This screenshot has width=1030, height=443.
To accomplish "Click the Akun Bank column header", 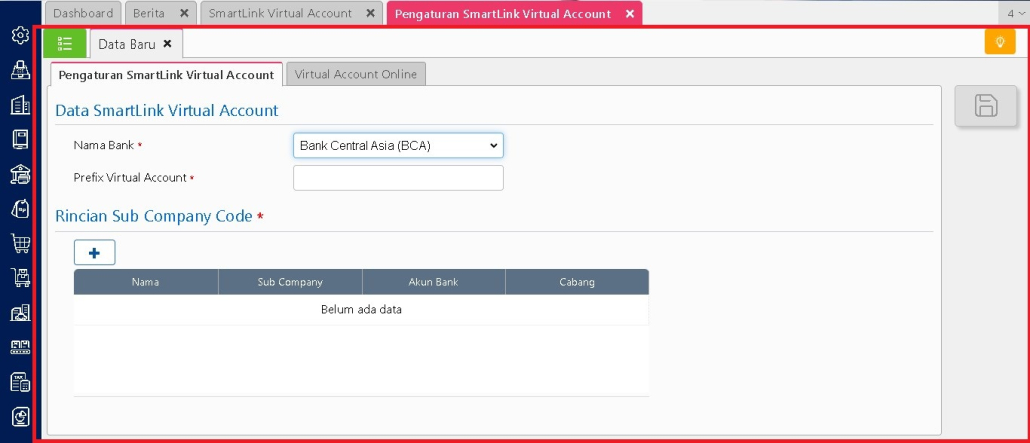I will (x=433, y=282).
